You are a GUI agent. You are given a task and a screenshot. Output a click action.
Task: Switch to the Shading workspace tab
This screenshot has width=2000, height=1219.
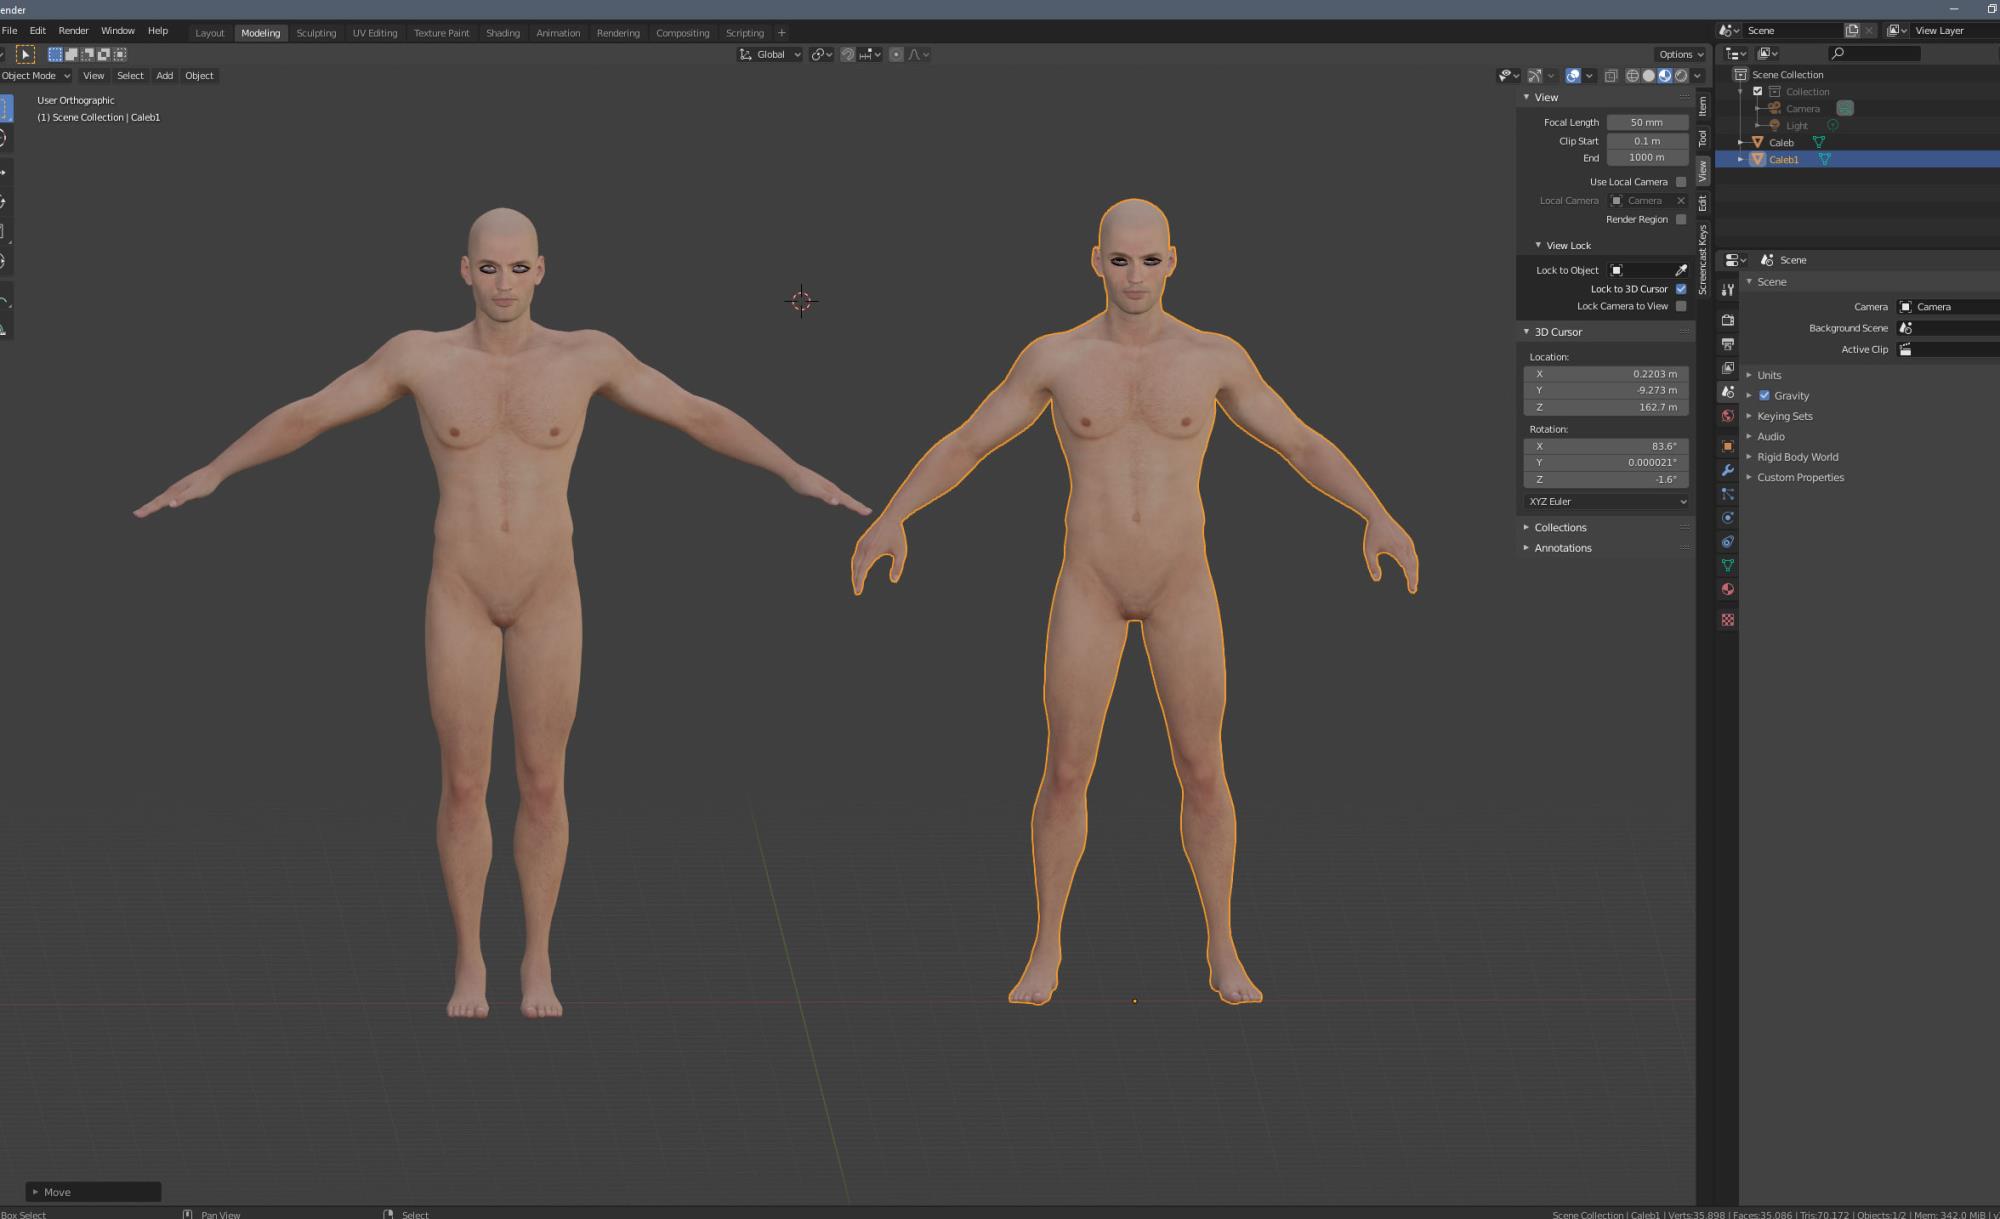coord(503,33)
